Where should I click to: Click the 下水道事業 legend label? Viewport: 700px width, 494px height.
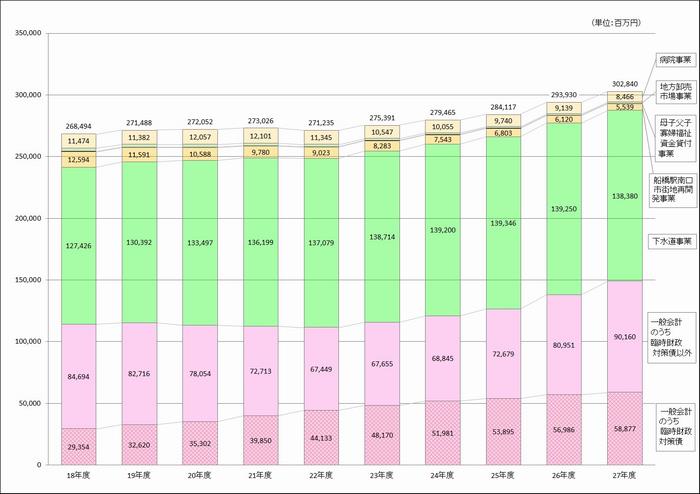pos(672,241)
